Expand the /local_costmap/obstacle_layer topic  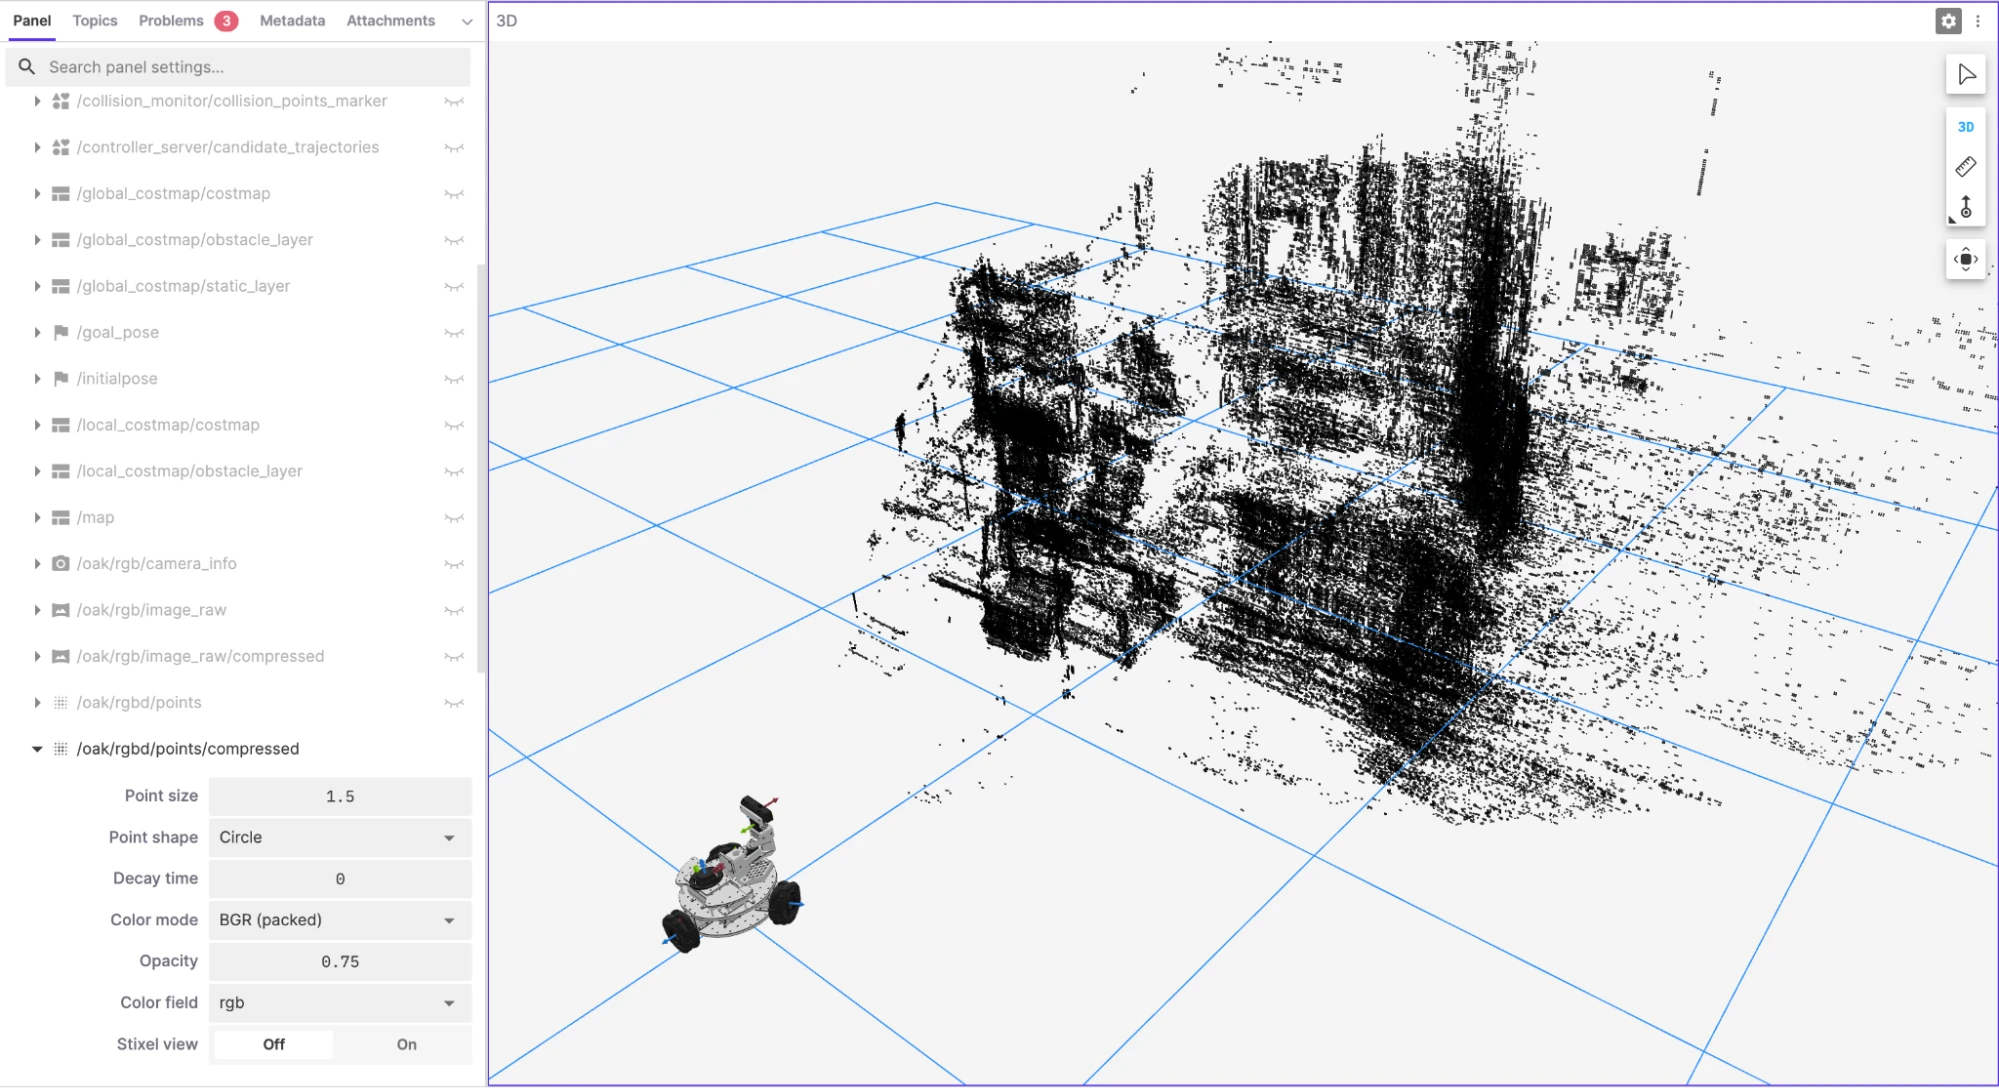pyautogui.click(x=37, y=471)
